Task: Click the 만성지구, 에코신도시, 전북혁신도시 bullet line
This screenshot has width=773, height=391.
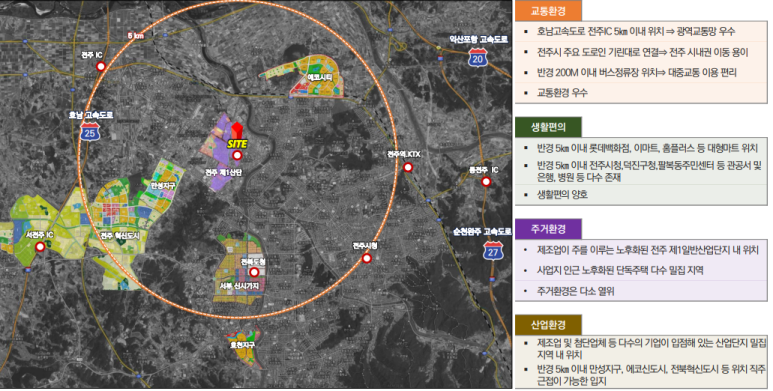Action: coord(652,375)
